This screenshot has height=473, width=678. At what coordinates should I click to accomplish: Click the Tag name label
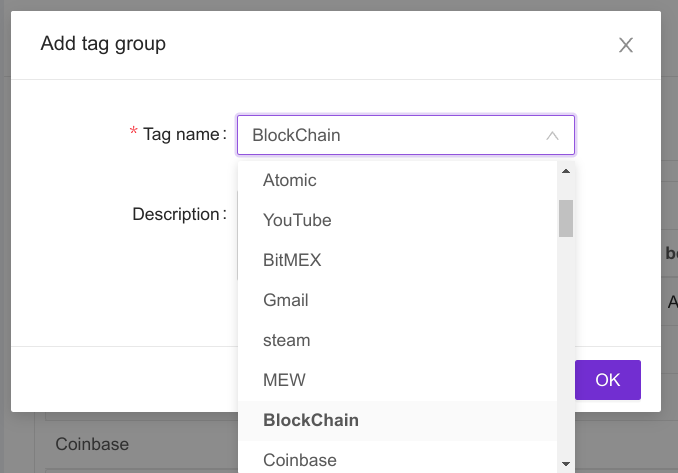182,134
